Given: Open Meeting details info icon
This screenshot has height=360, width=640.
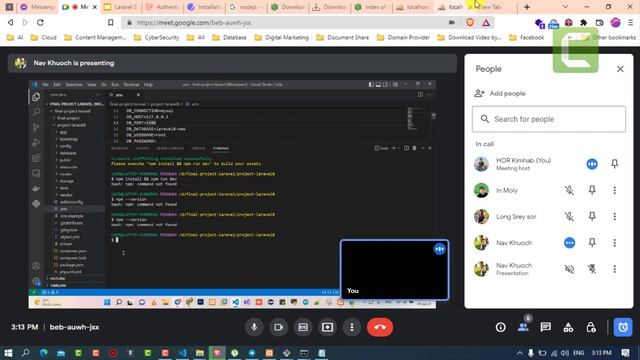Looking at the screenshot, I should coord(500,327).
